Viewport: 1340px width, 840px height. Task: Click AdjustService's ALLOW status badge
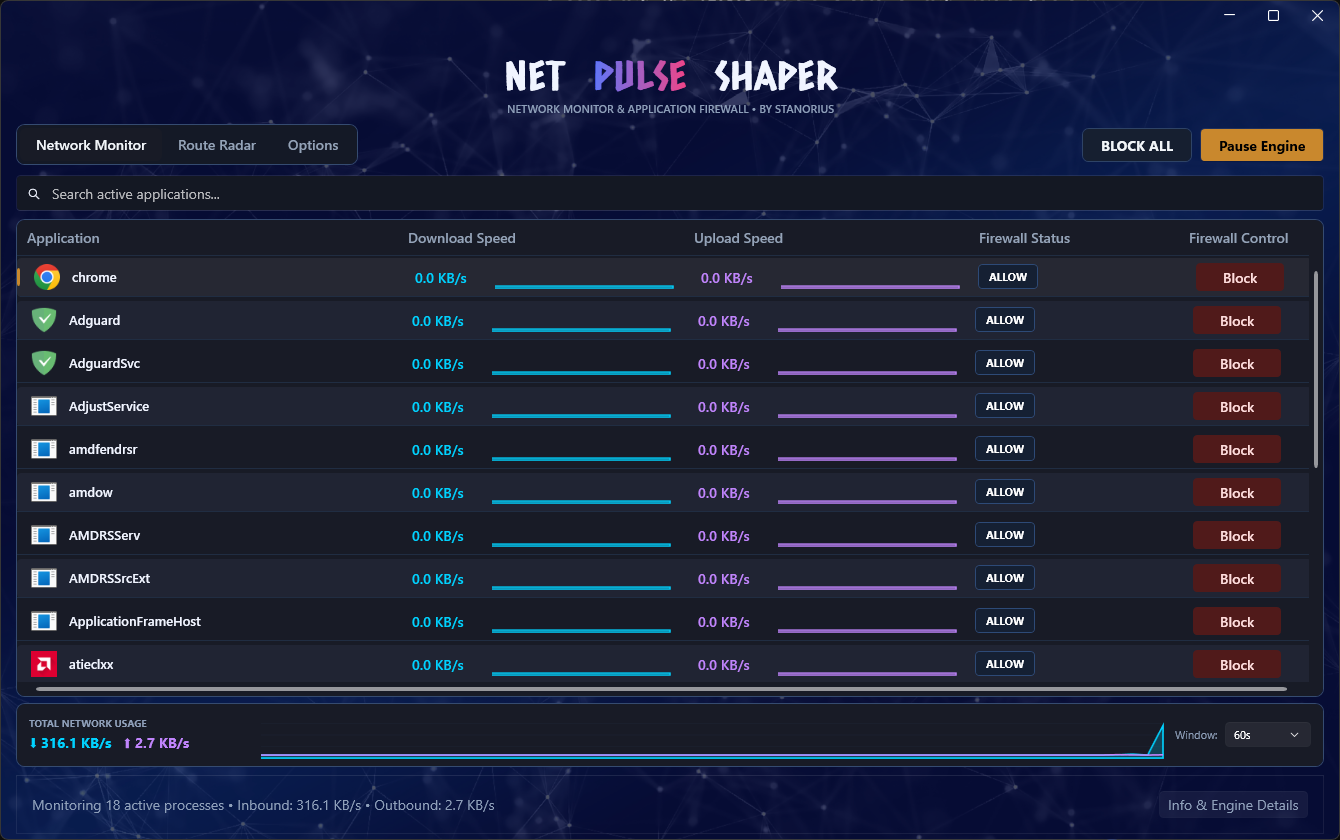coord(1005,406)
